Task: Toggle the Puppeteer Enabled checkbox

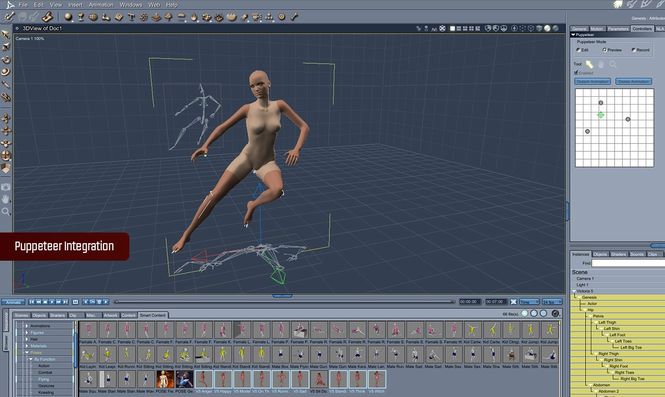Action: pyautogui.click(x=576, y=73)
